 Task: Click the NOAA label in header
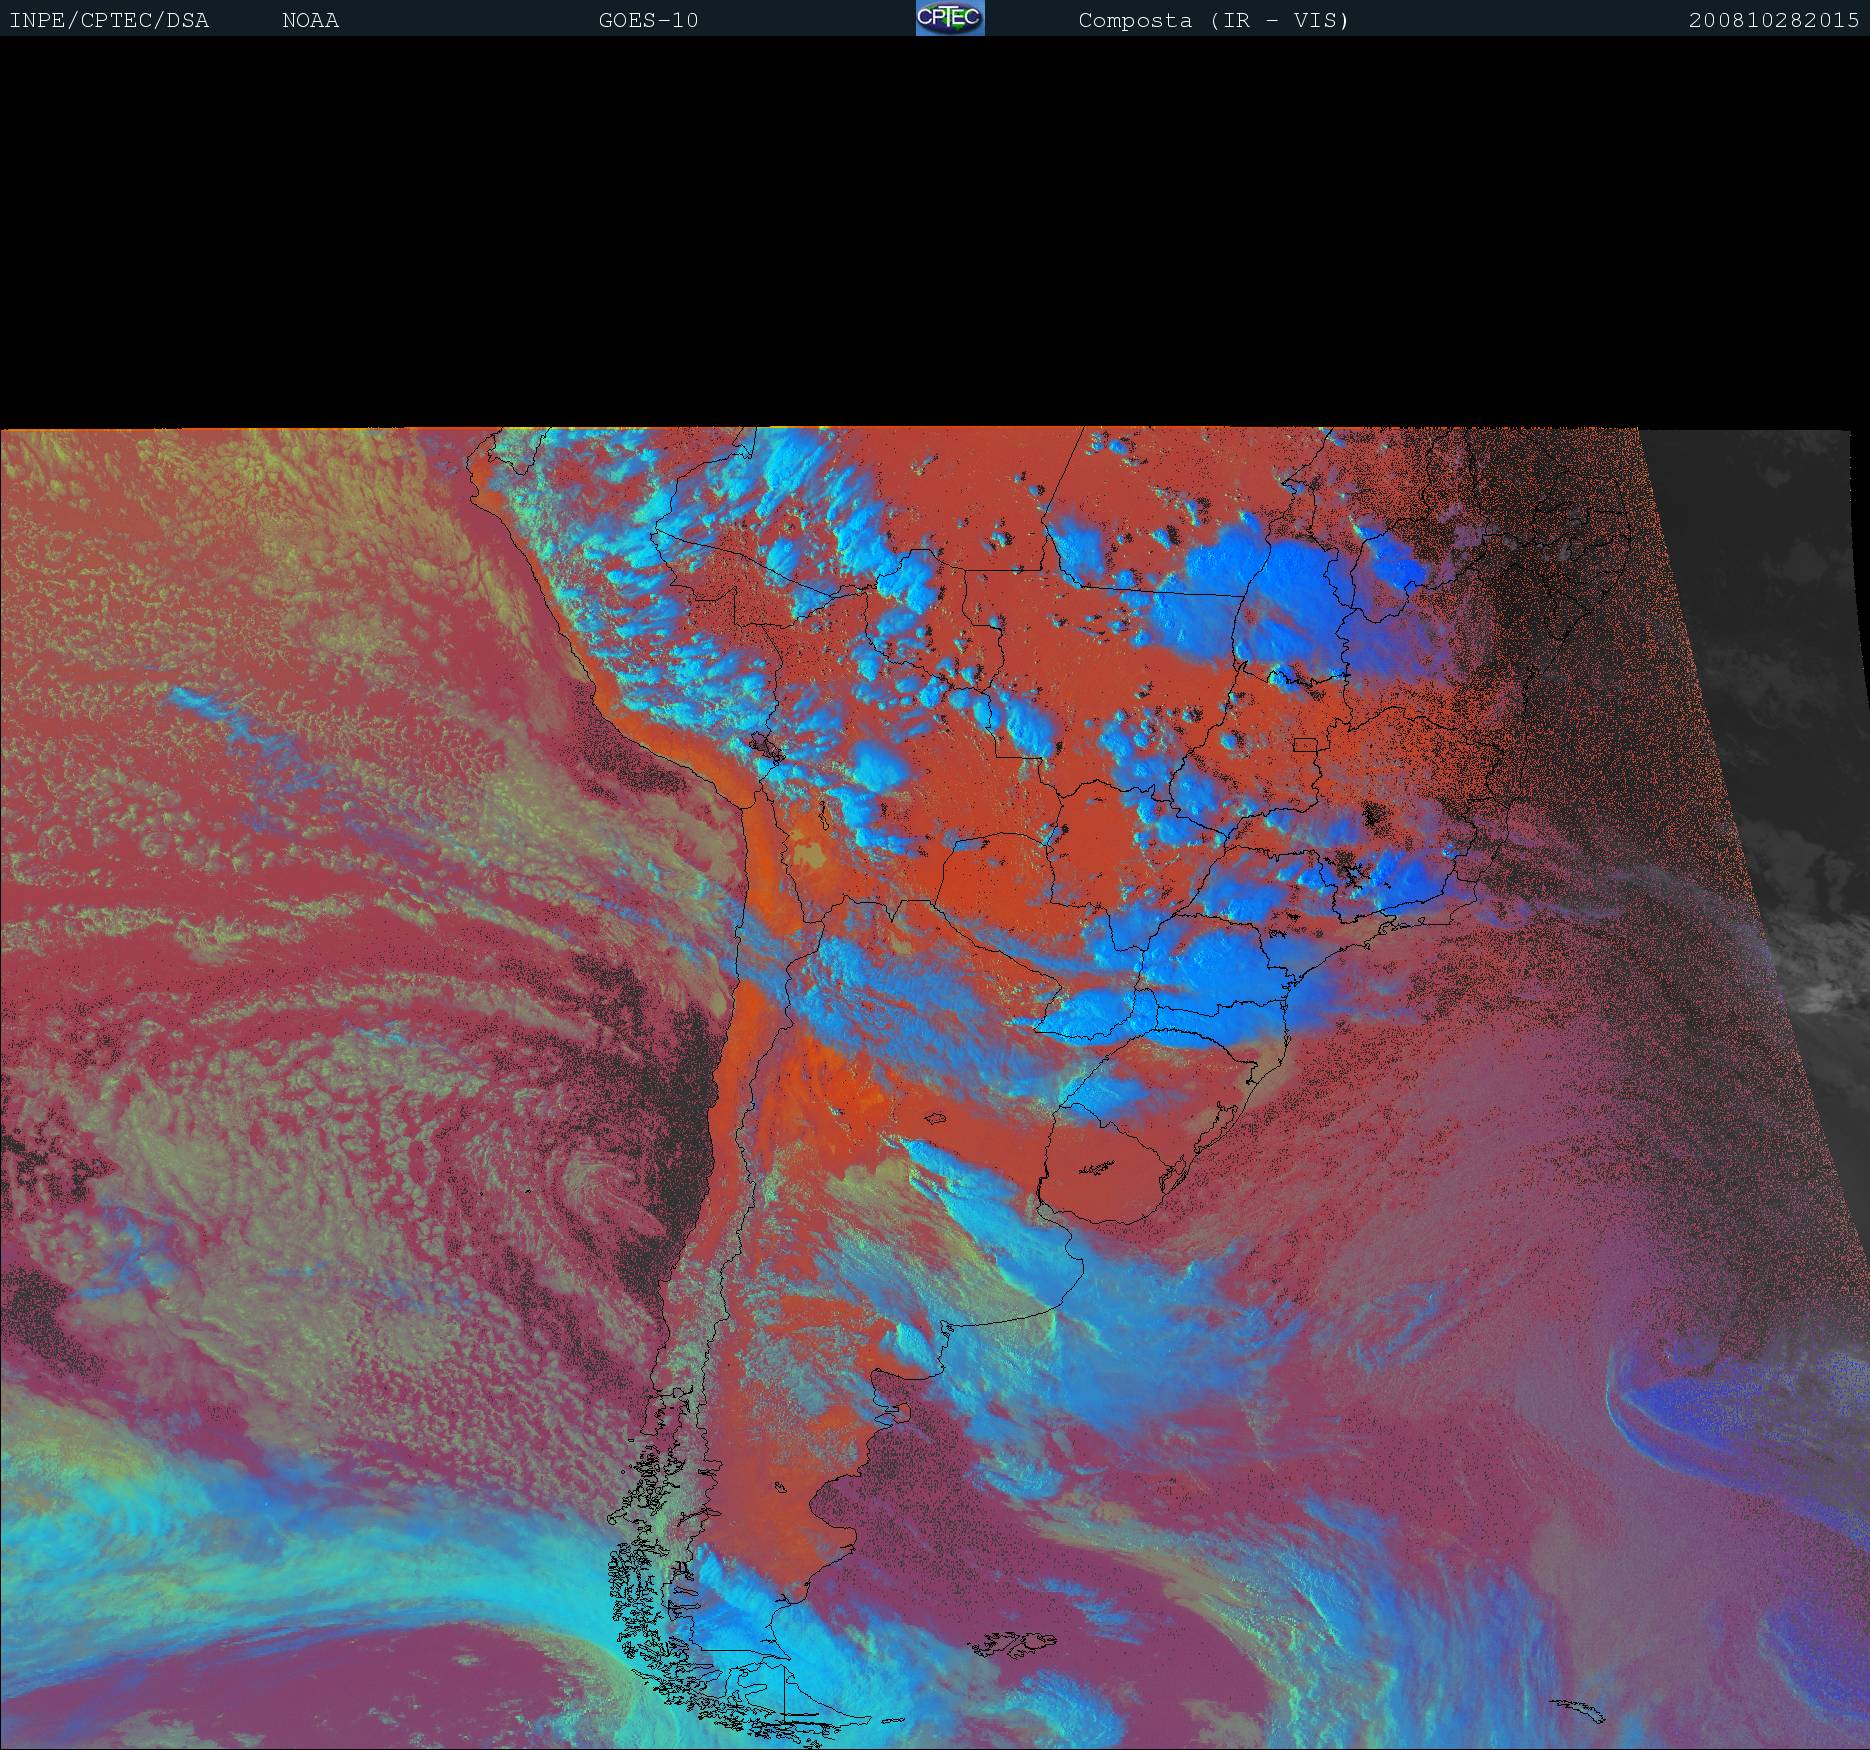click(x=310, y=21)
